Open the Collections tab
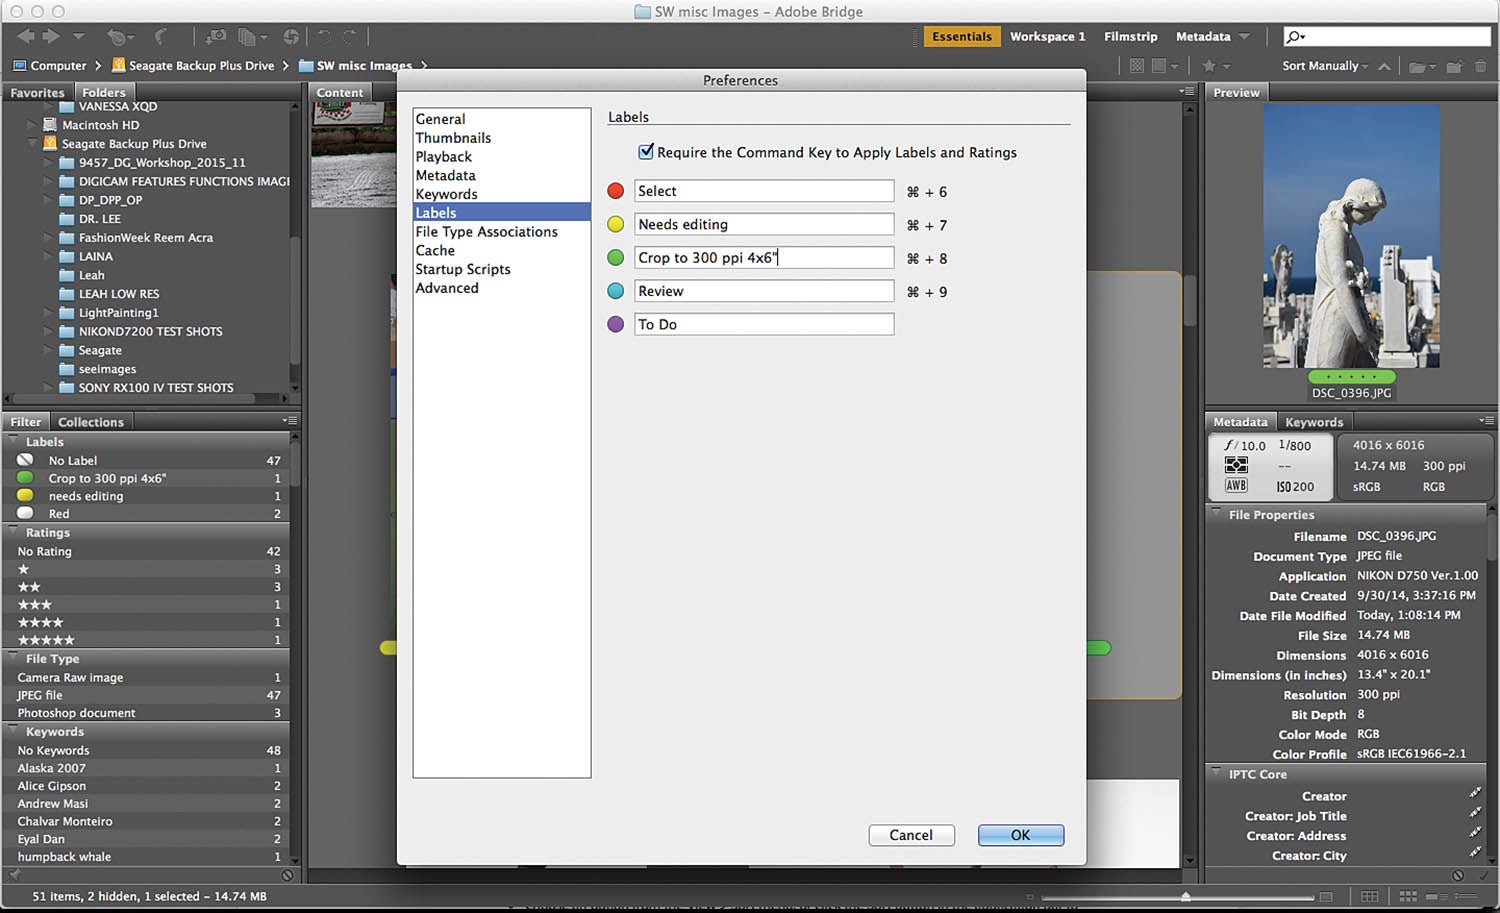 91,421
